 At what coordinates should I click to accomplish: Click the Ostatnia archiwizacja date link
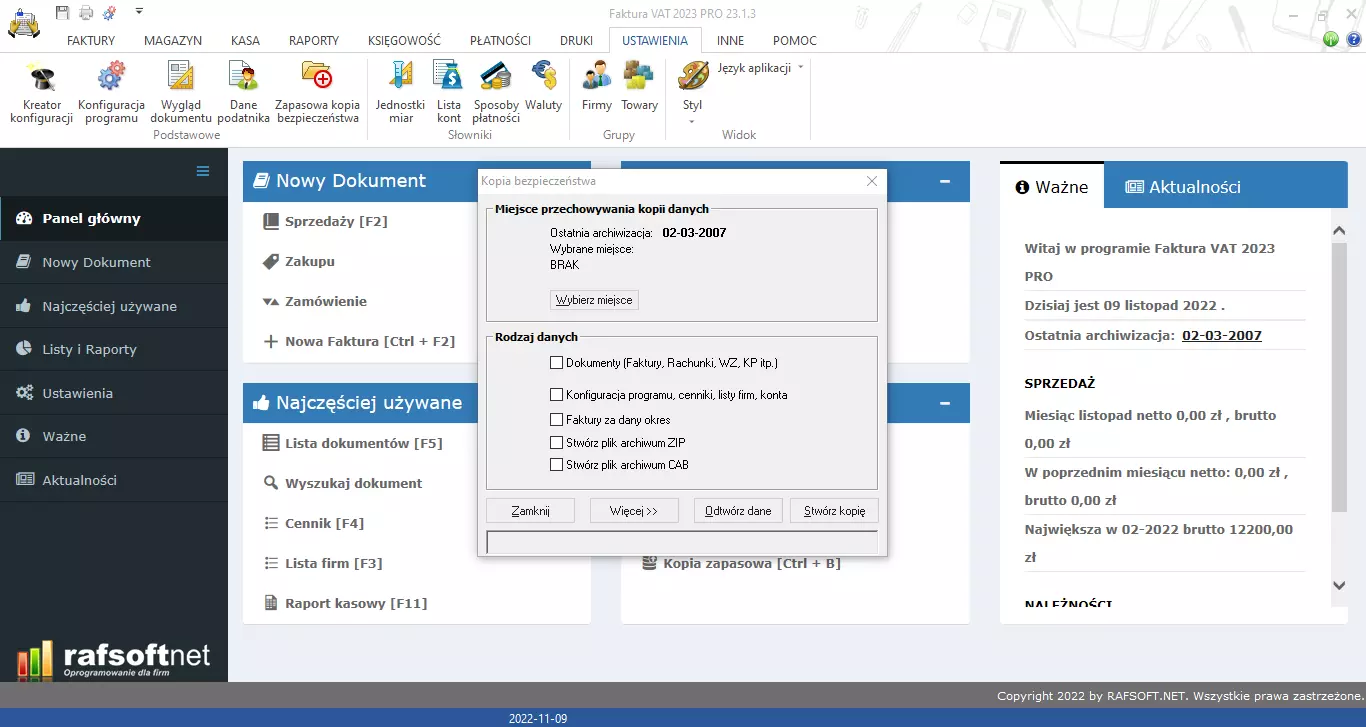click(x=1221, y=335)
